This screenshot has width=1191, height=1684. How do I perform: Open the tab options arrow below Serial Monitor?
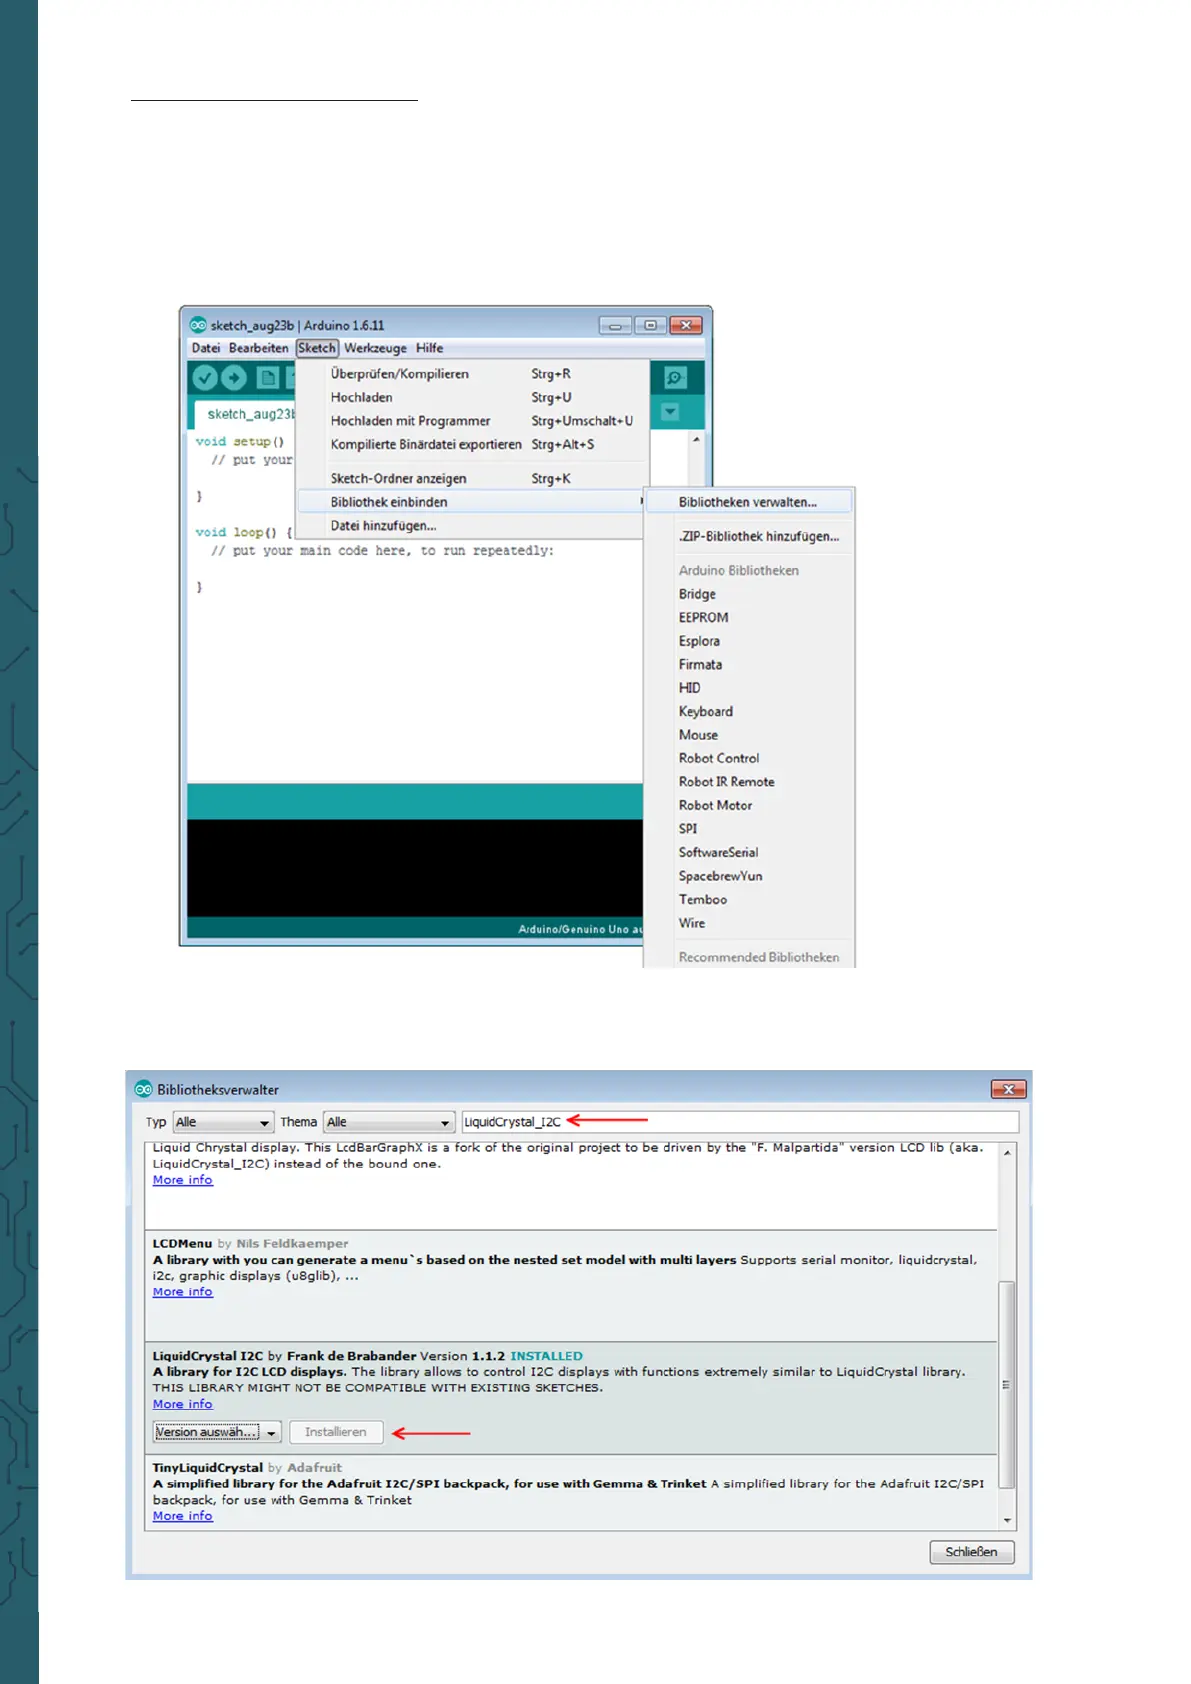pos(670,412)
